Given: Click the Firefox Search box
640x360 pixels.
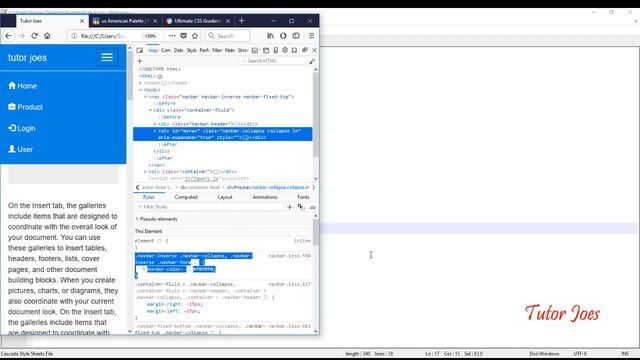Looking at the screenshot, I should 227,36.
